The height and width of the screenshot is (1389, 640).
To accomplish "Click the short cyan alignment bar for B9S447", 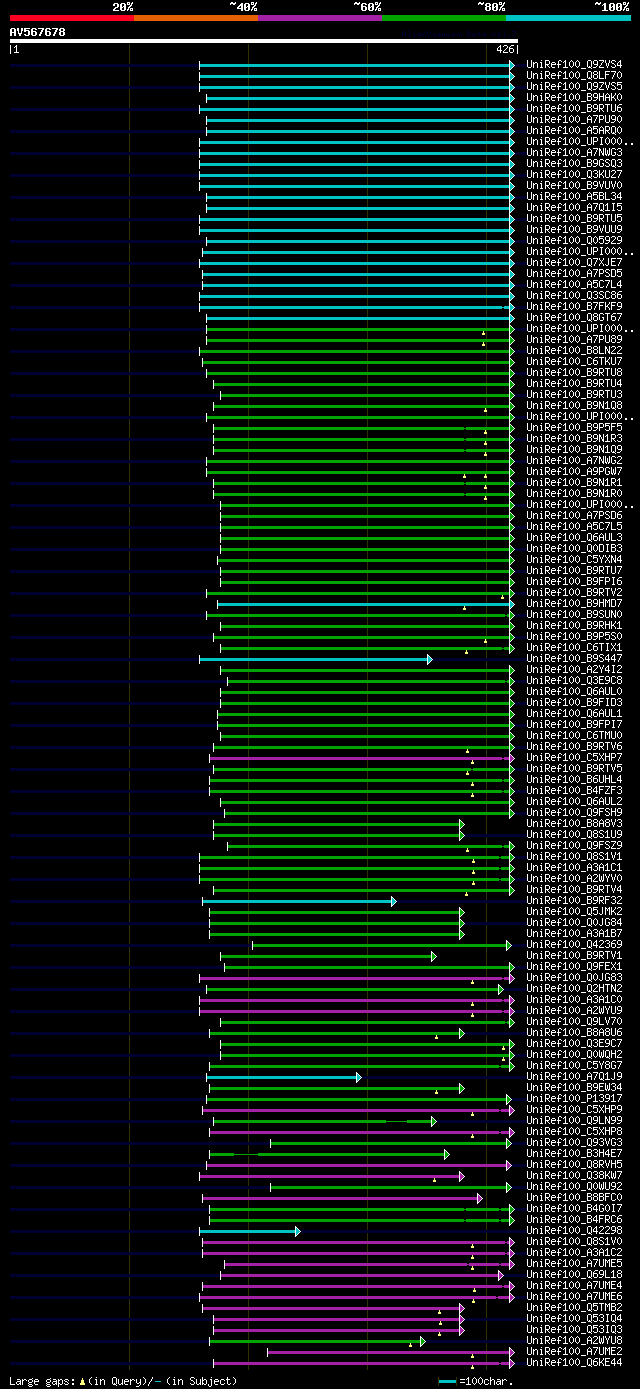I will (315, 658).
